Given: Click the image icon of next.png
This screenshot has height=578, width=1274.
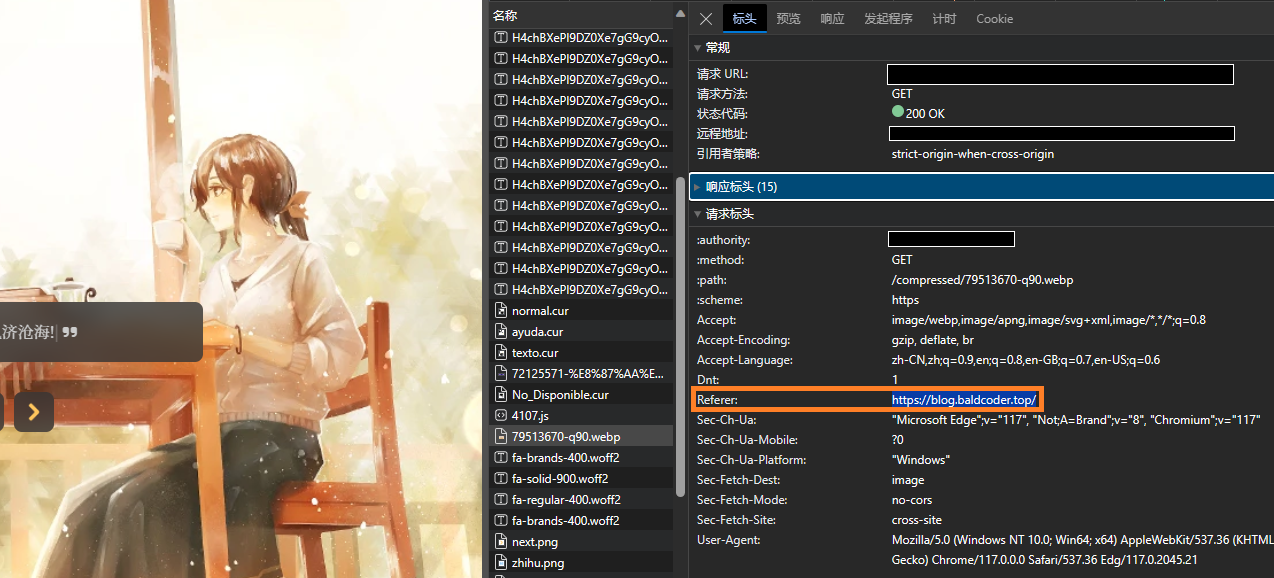Looking at the screenshot, I should 502,542.
